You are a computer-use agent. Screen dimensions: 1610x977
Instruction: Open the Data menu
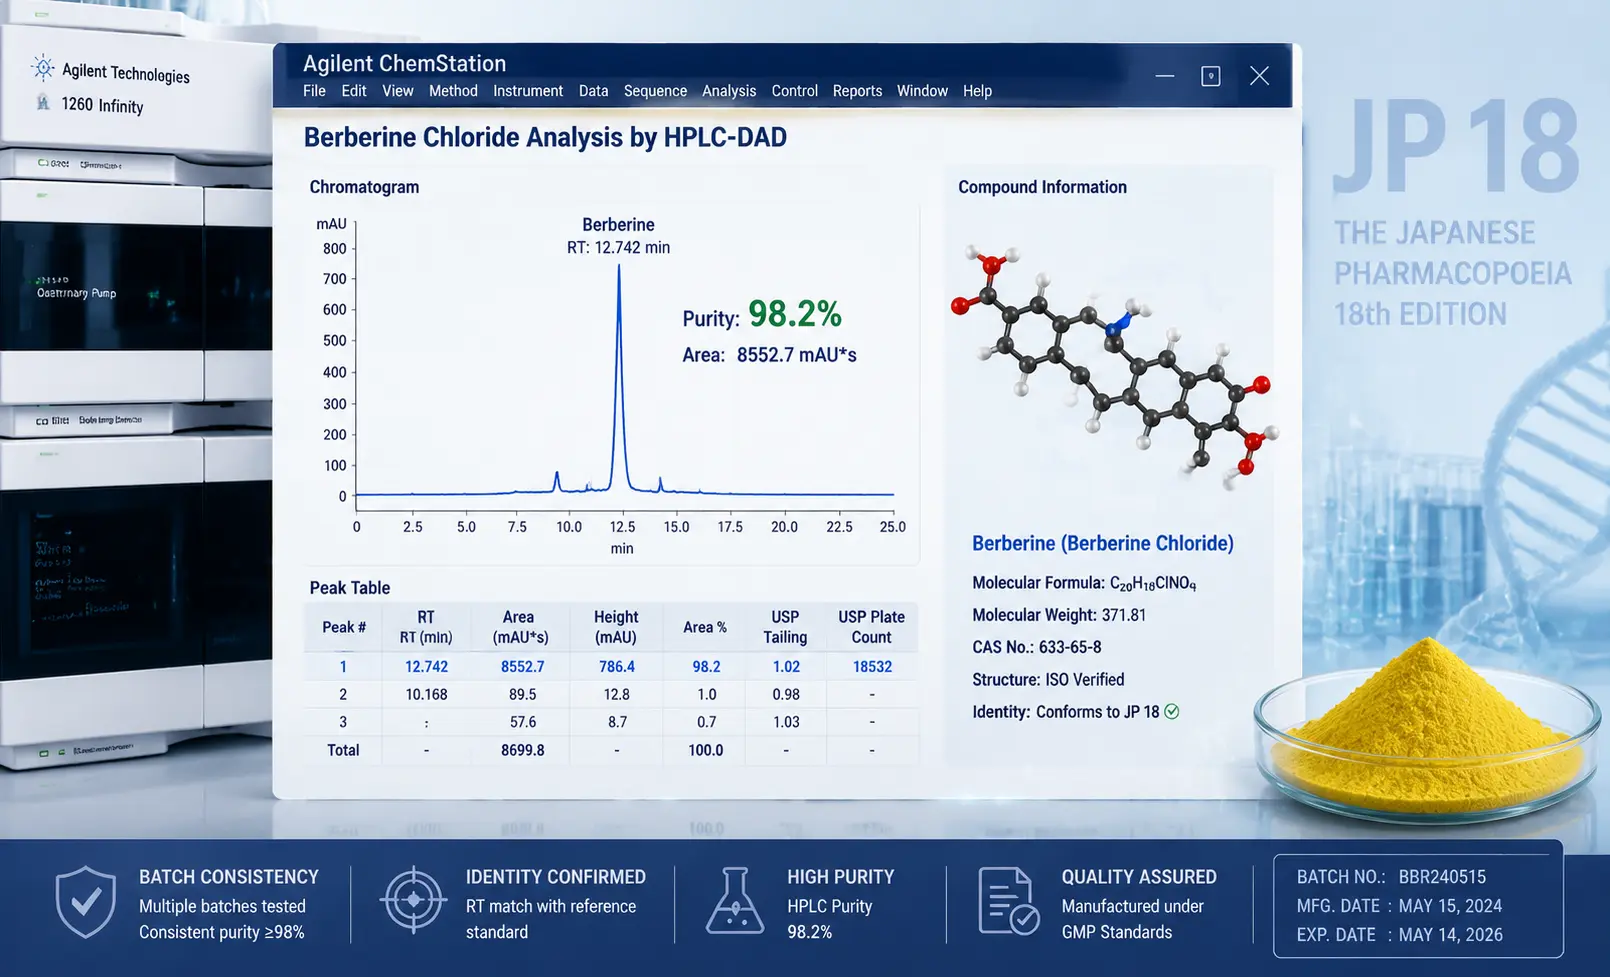(x=593, y=91)
